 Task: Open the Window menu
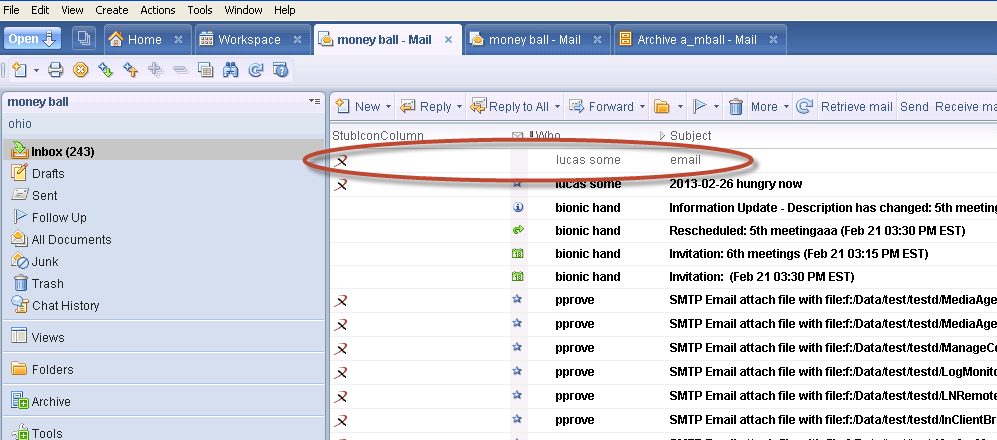click(244, 10)
